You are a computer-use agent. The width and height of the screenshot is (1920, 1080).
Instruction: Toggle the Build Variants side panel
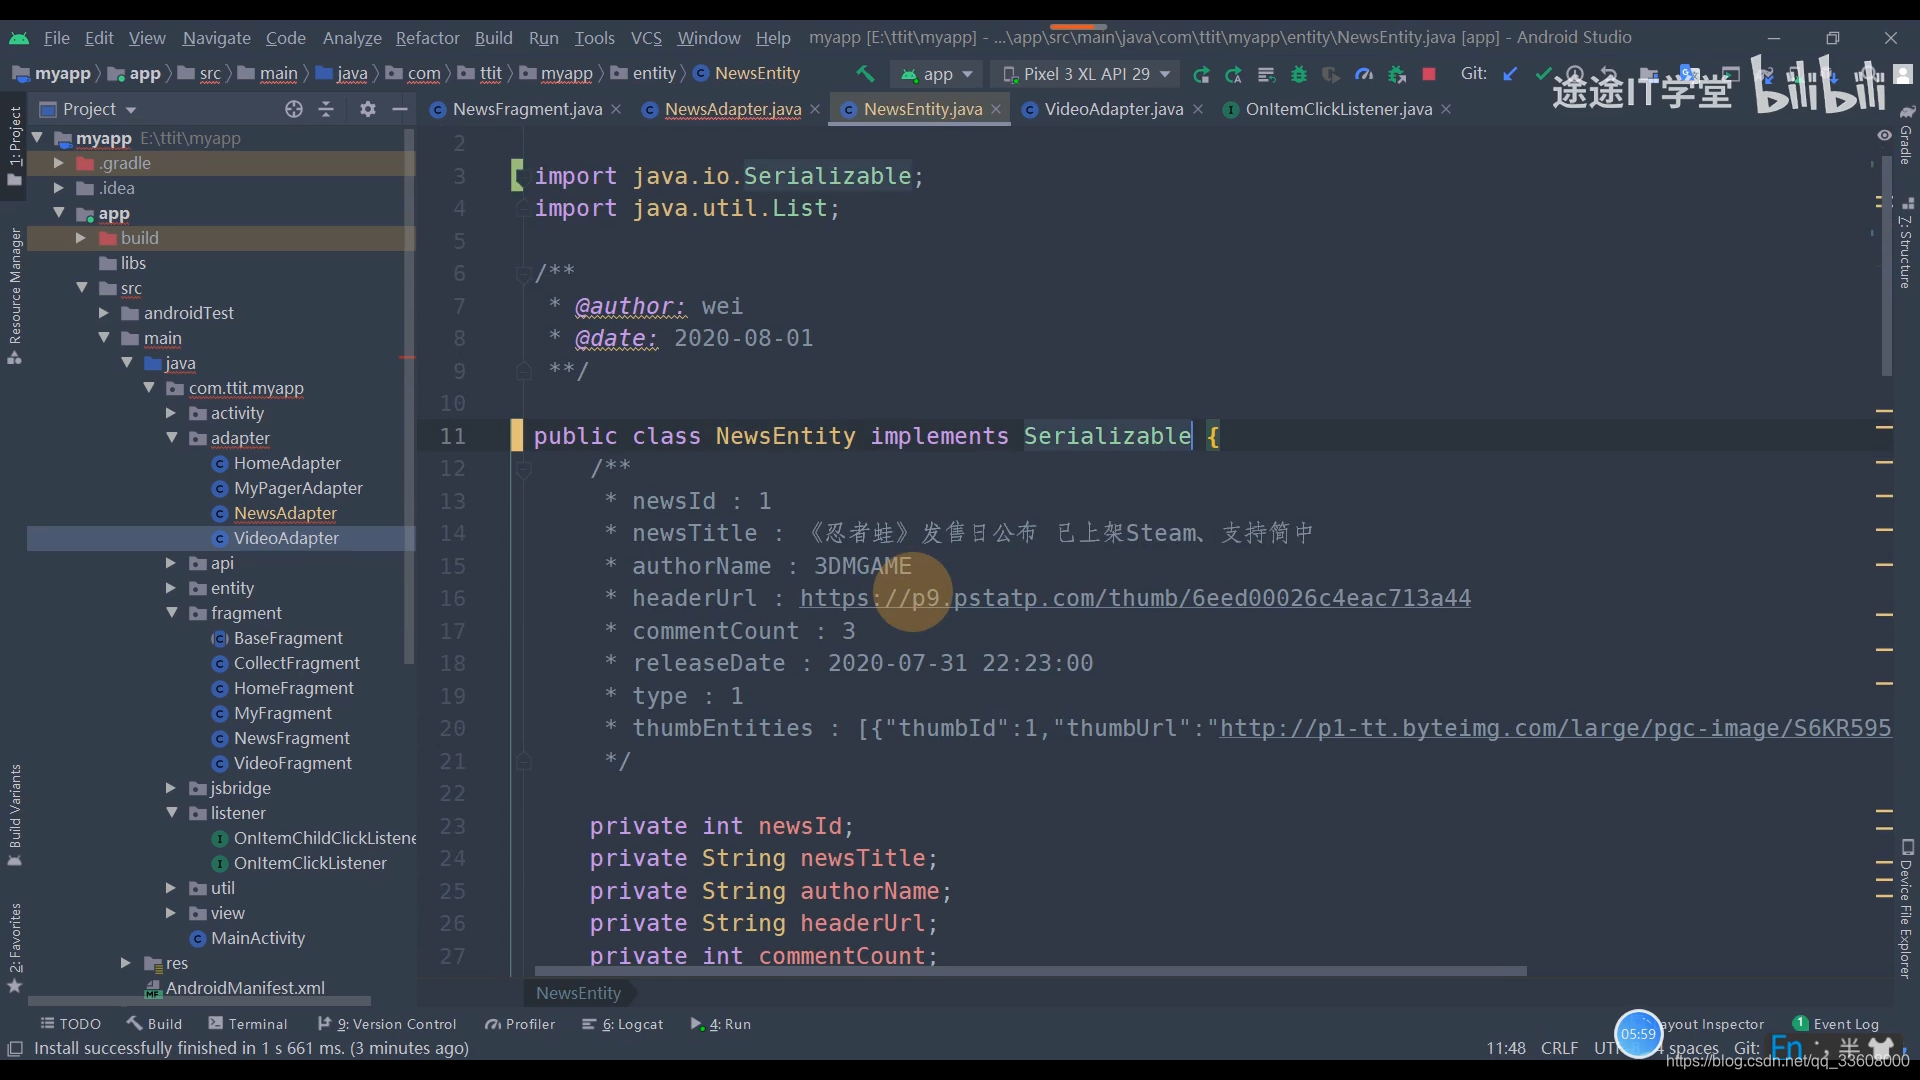[x=14, y=815]
